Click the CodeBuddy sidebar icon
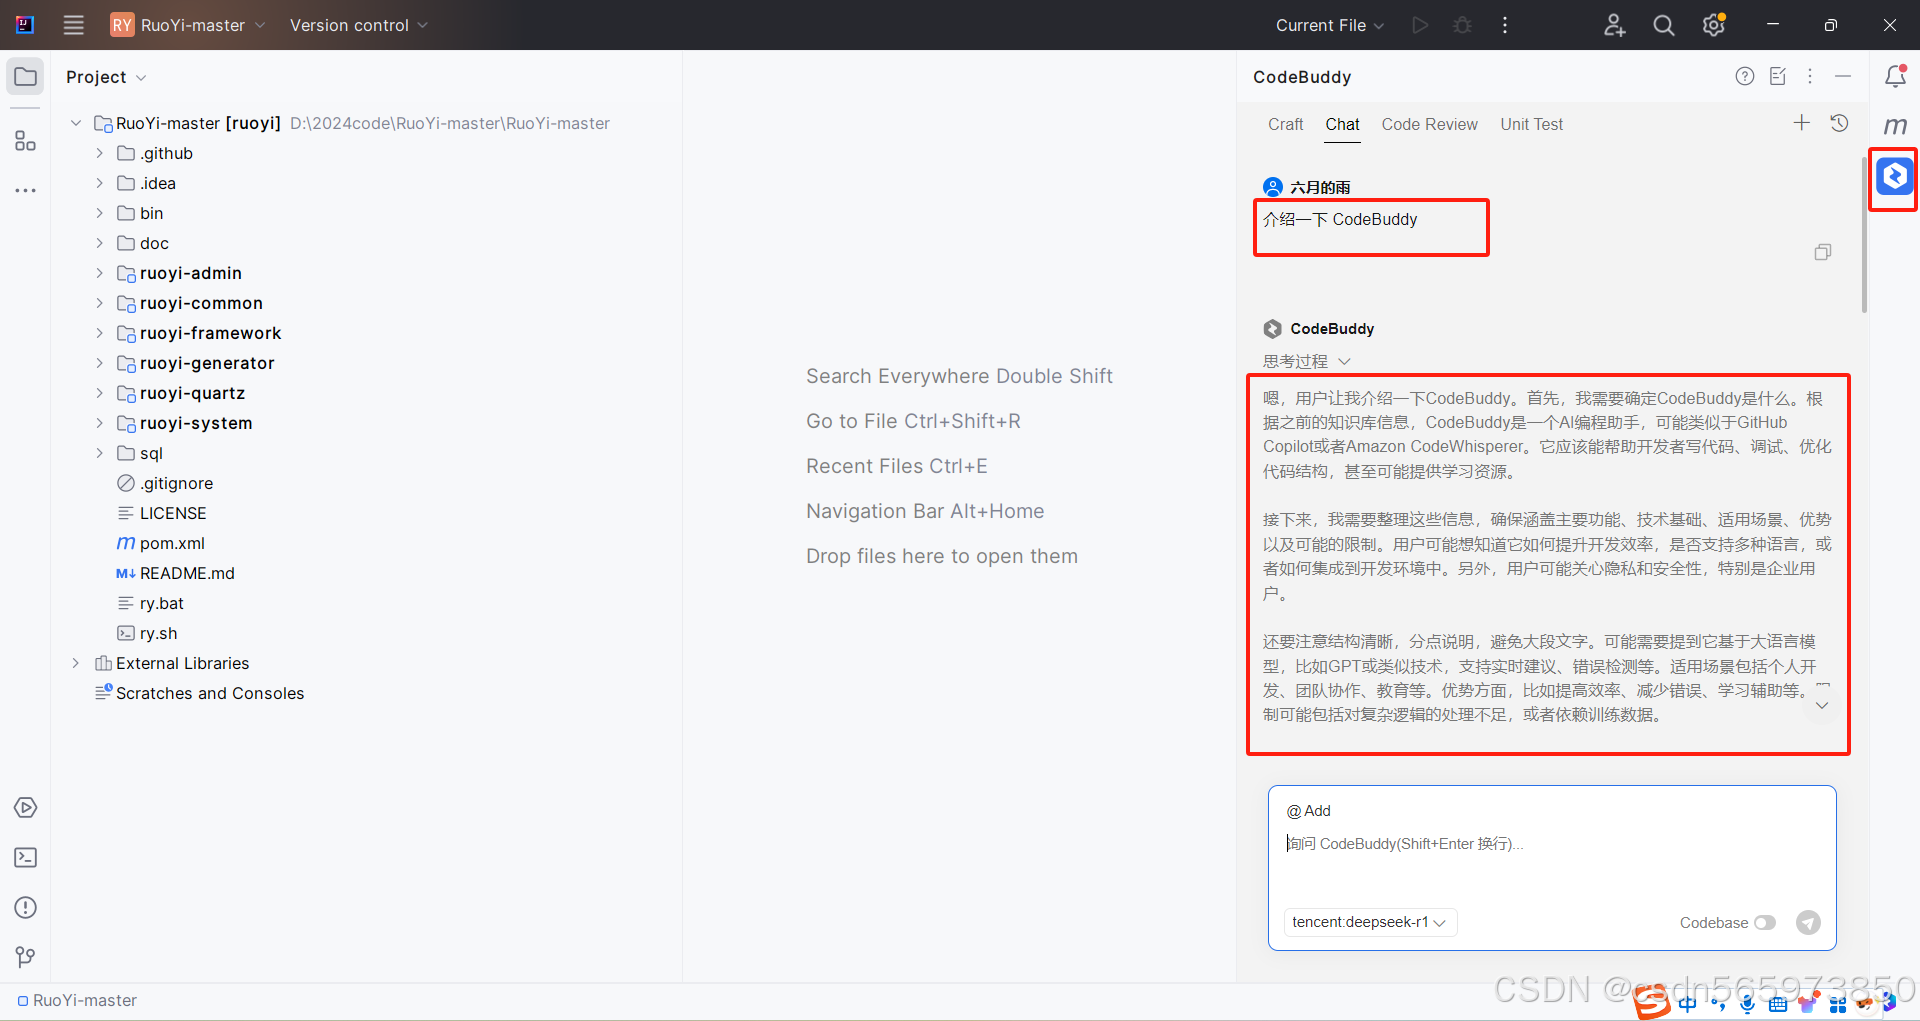Screen dimensions: 1920x1021 point(1895,176)
